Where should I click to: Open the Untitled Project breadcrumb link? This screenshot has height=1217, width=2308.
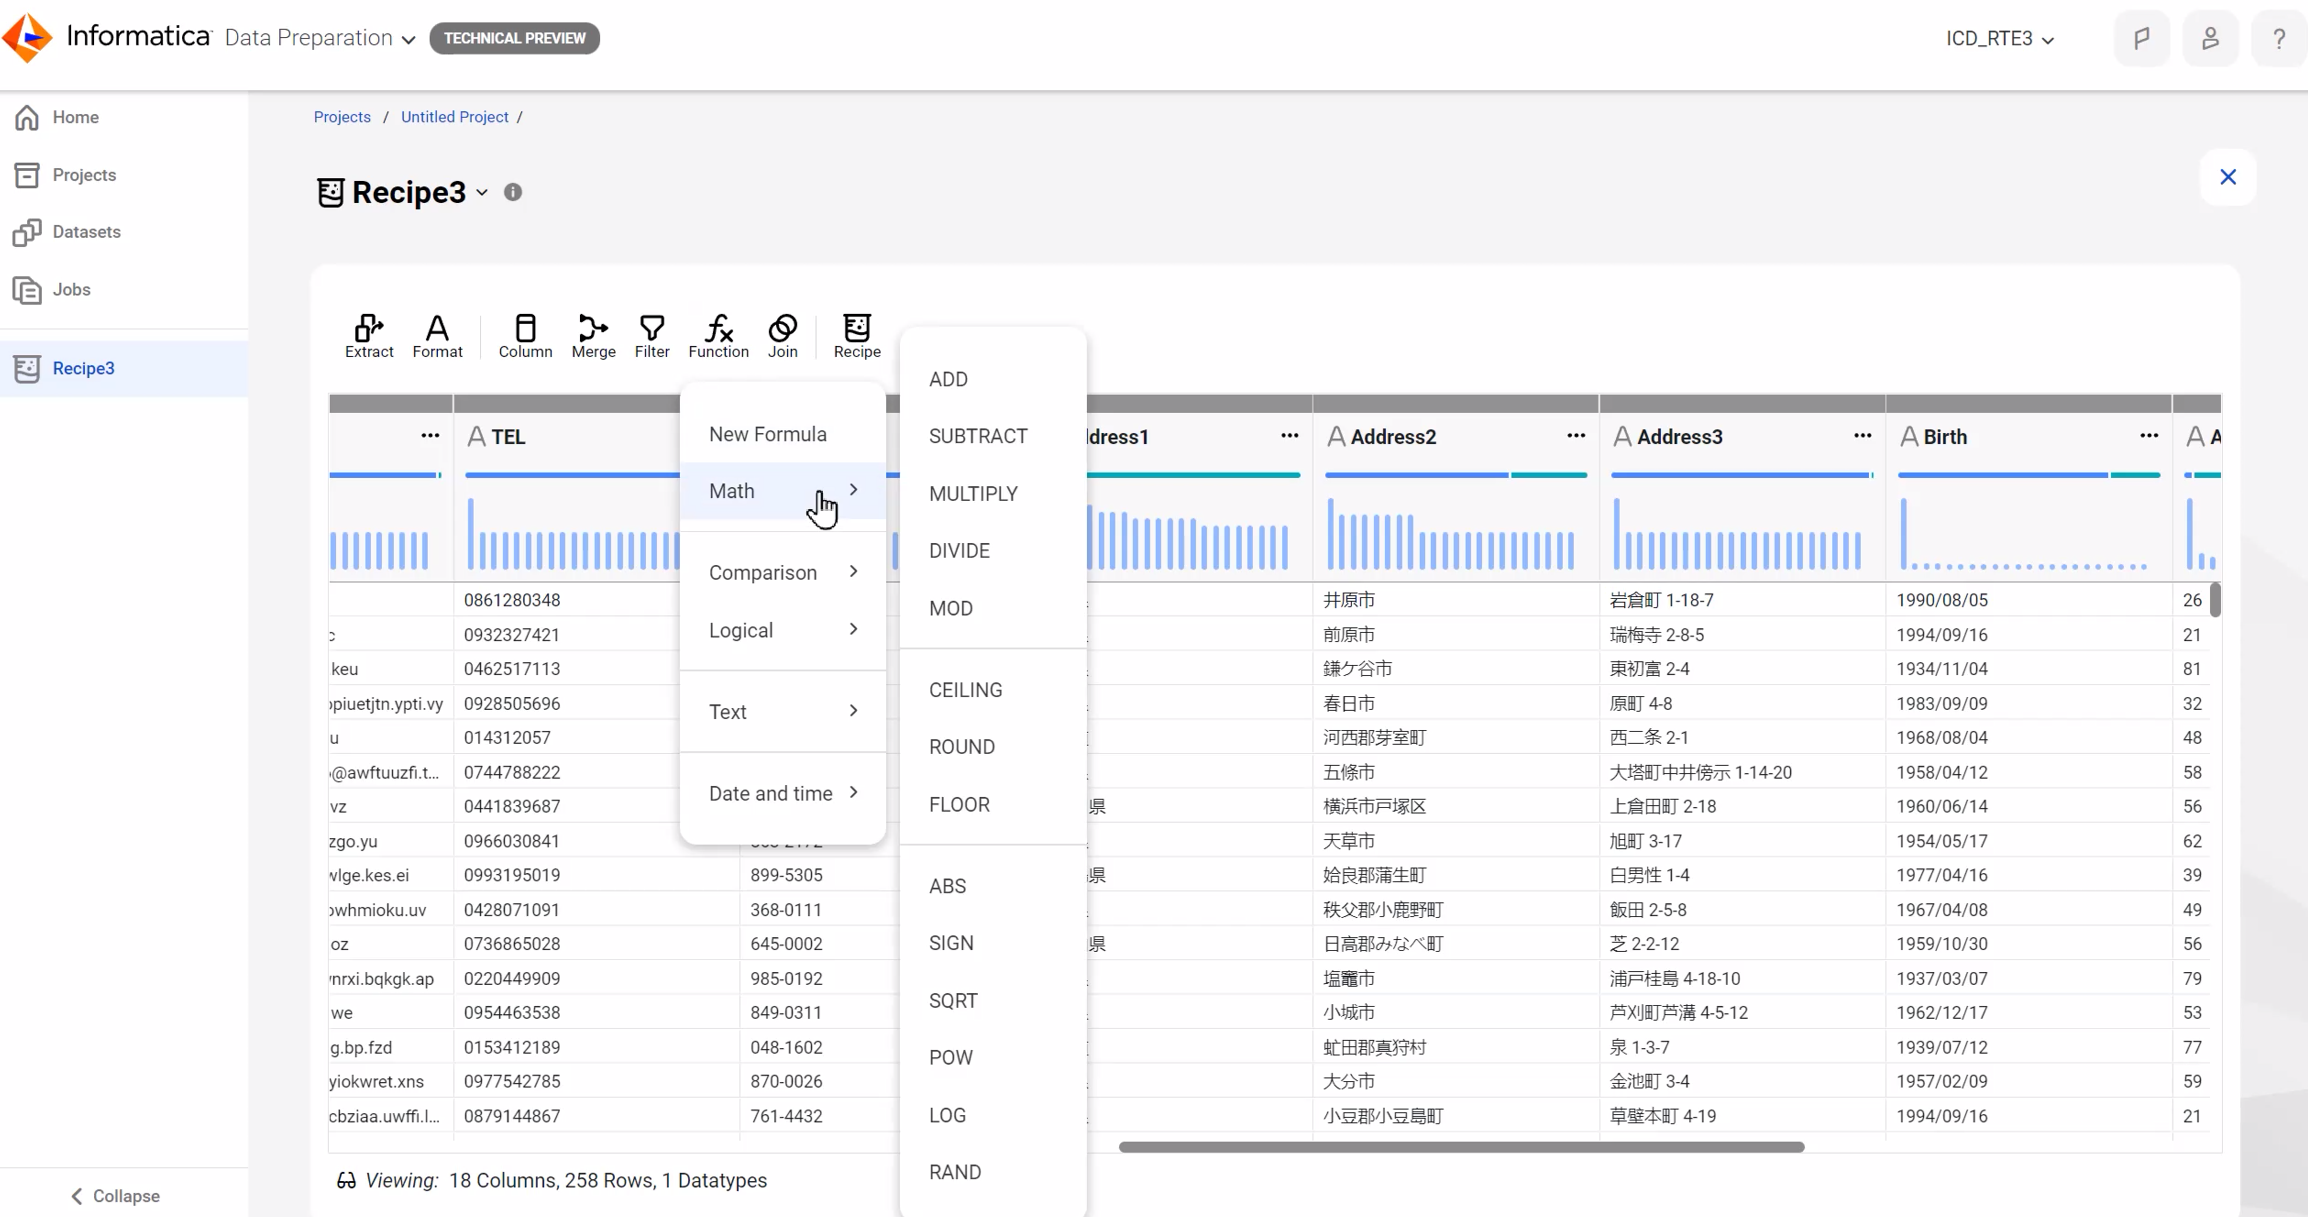[x=454, y=116]
